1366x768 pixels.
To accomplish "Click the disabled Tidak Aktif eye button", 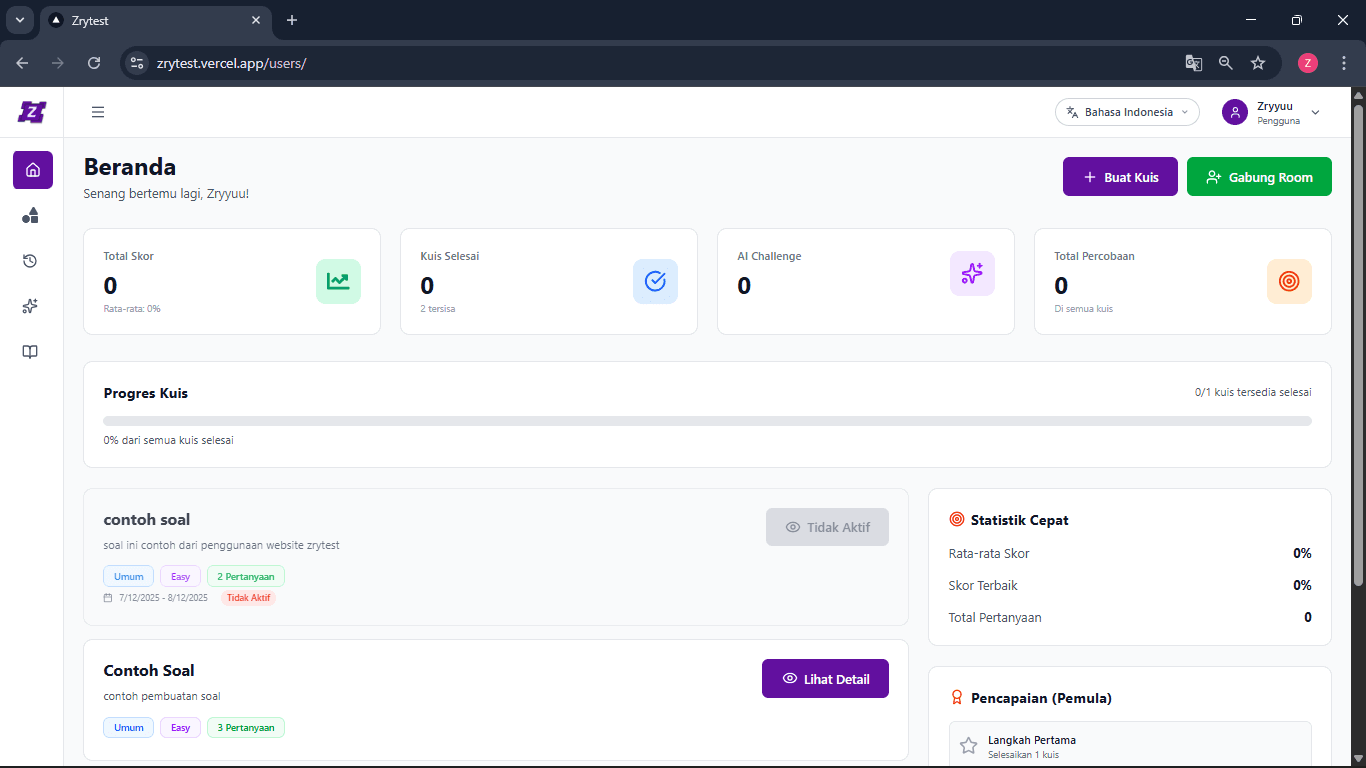I will point(827,527).
